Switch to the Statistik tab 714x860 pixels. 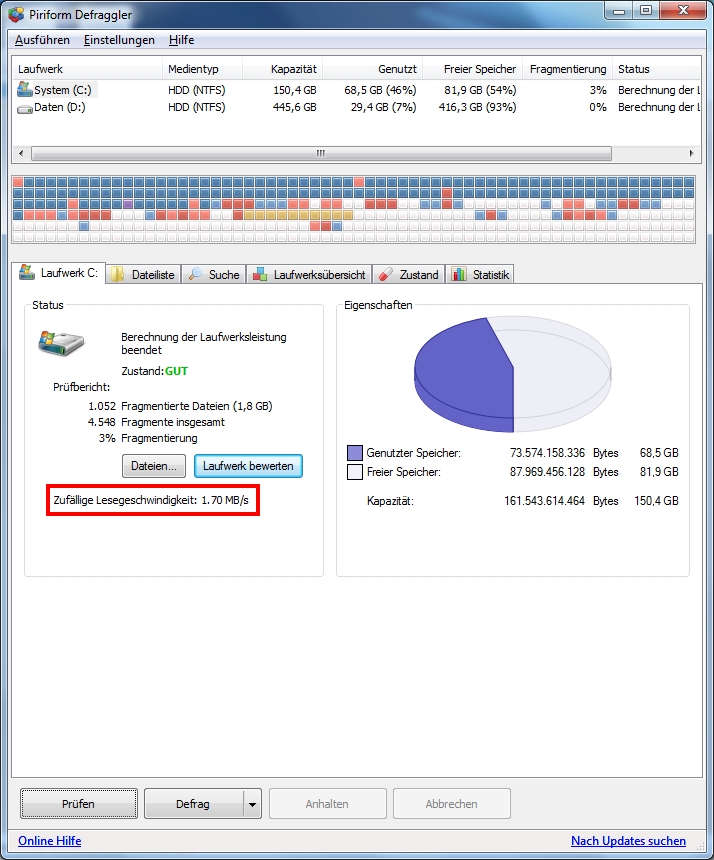pos(480,274)
